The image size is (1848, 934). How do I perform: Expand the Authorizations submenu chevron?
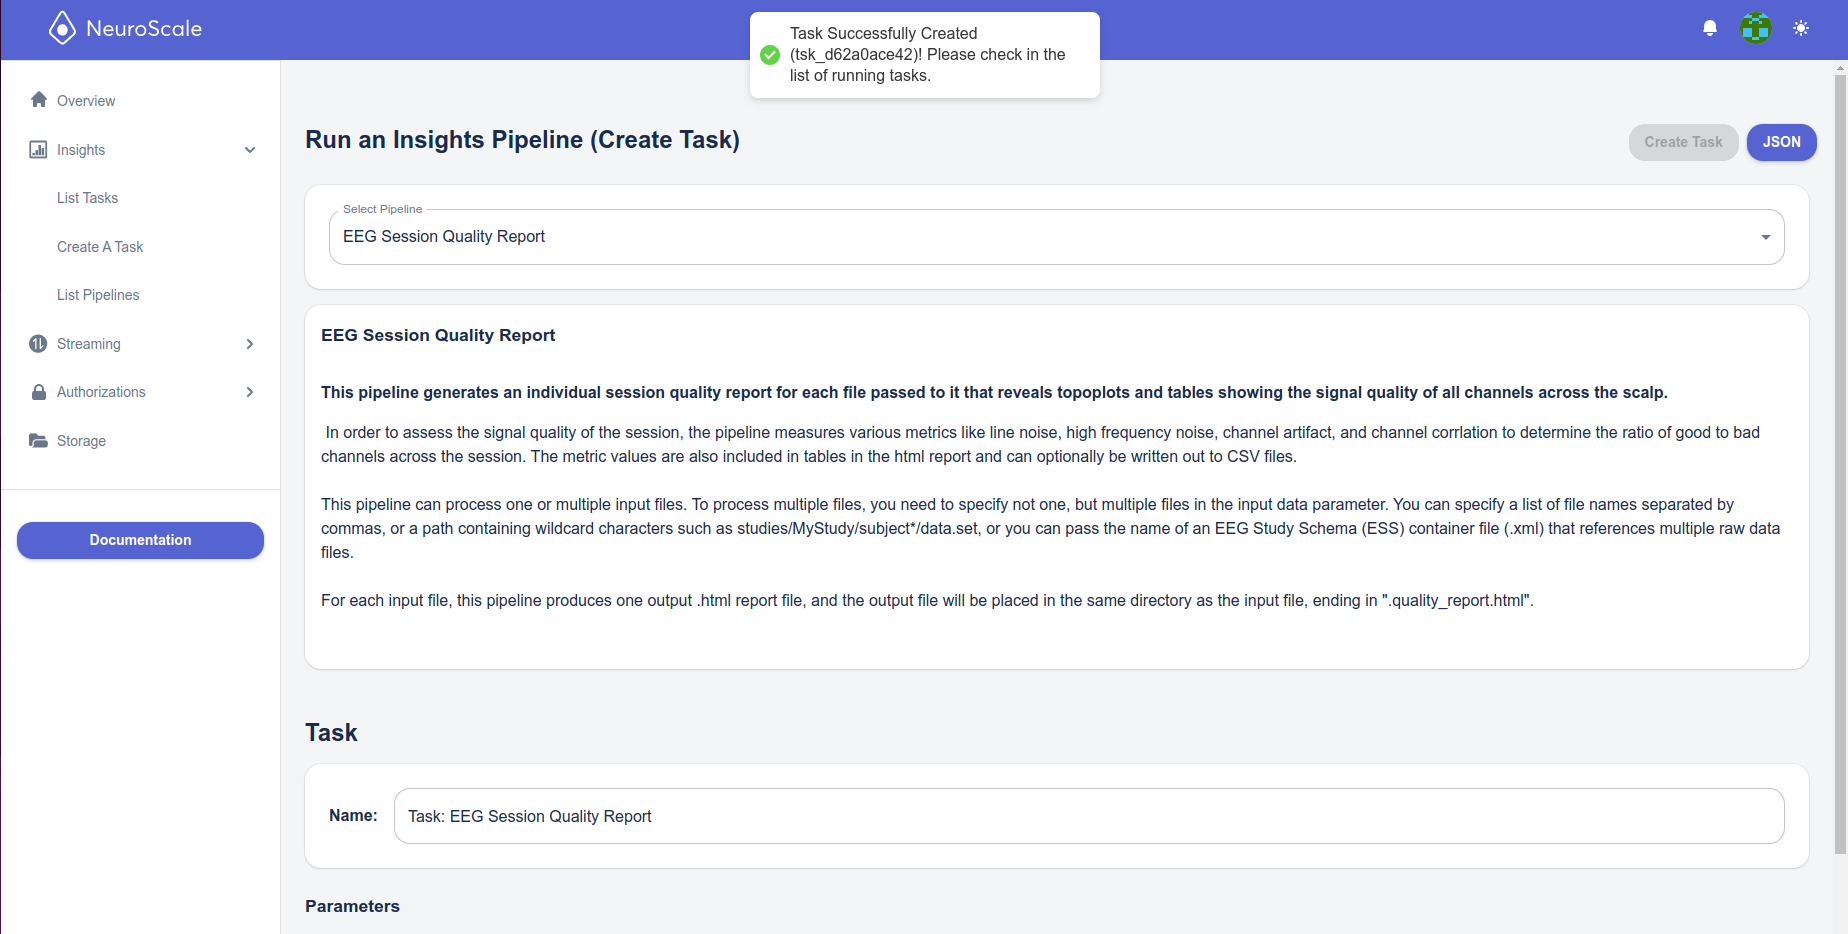click(250, 392)
